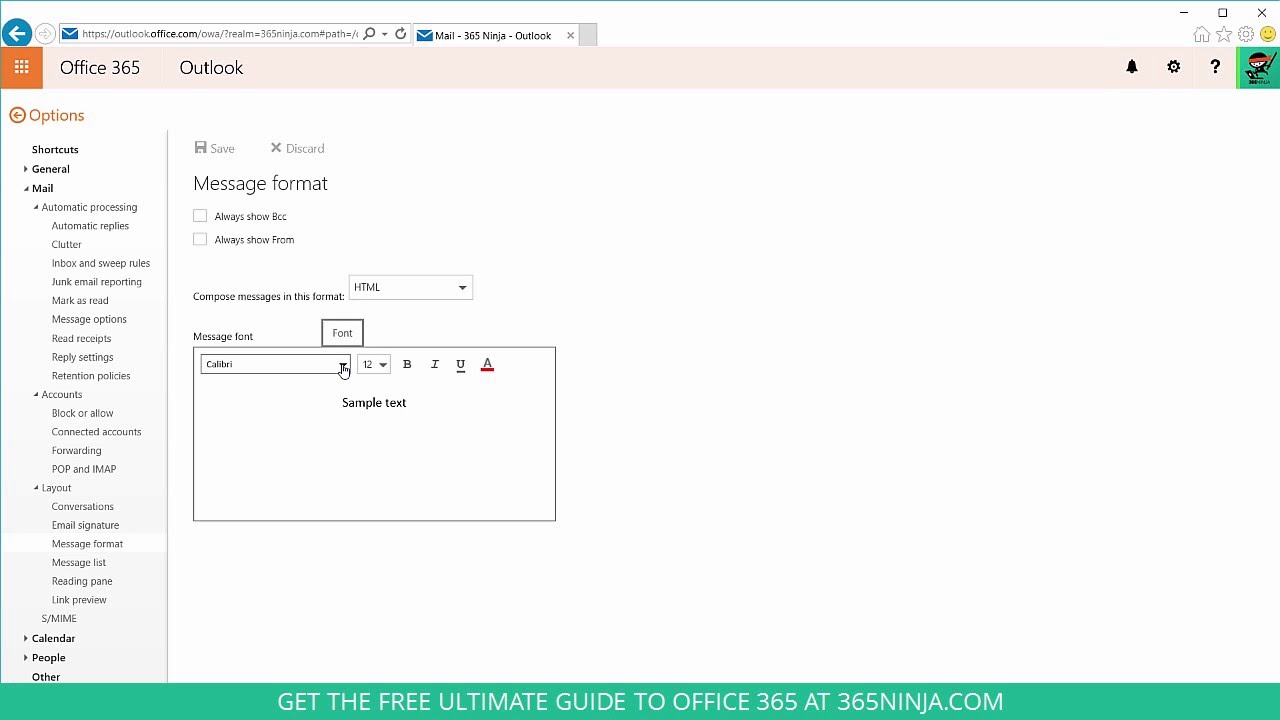Open Retention policies
Screen dimensions: 1280x720
[x=91, y=376]
